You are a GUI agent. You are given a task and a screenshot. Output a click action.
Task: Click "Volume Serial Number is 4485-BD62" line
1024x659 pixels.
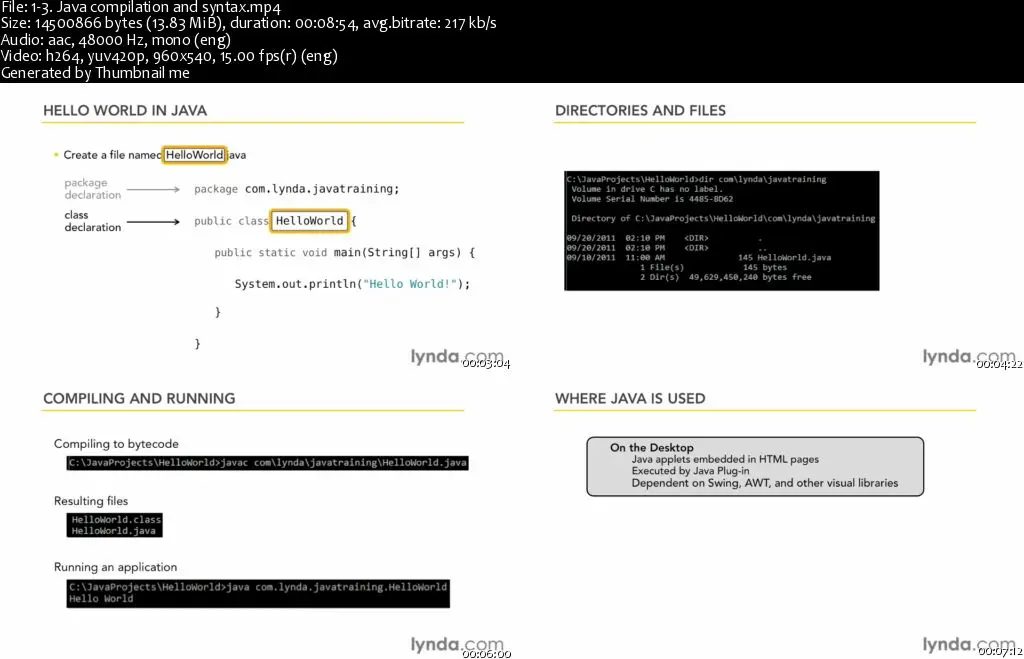point(652,199)
